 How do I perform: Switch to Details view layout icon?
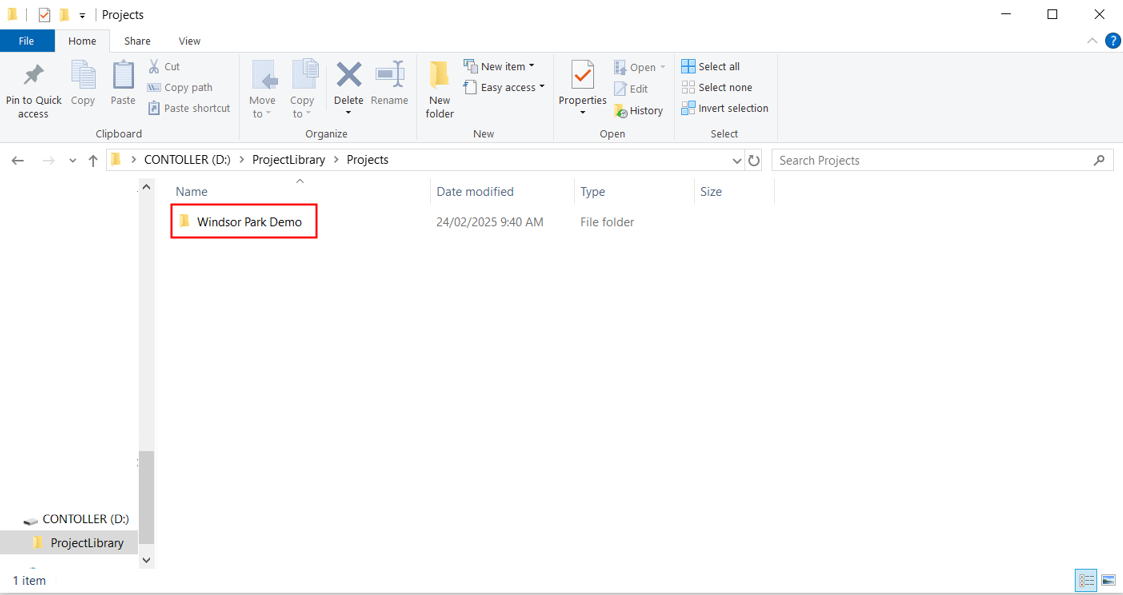pyautogui.click(x=1086, y=580)
